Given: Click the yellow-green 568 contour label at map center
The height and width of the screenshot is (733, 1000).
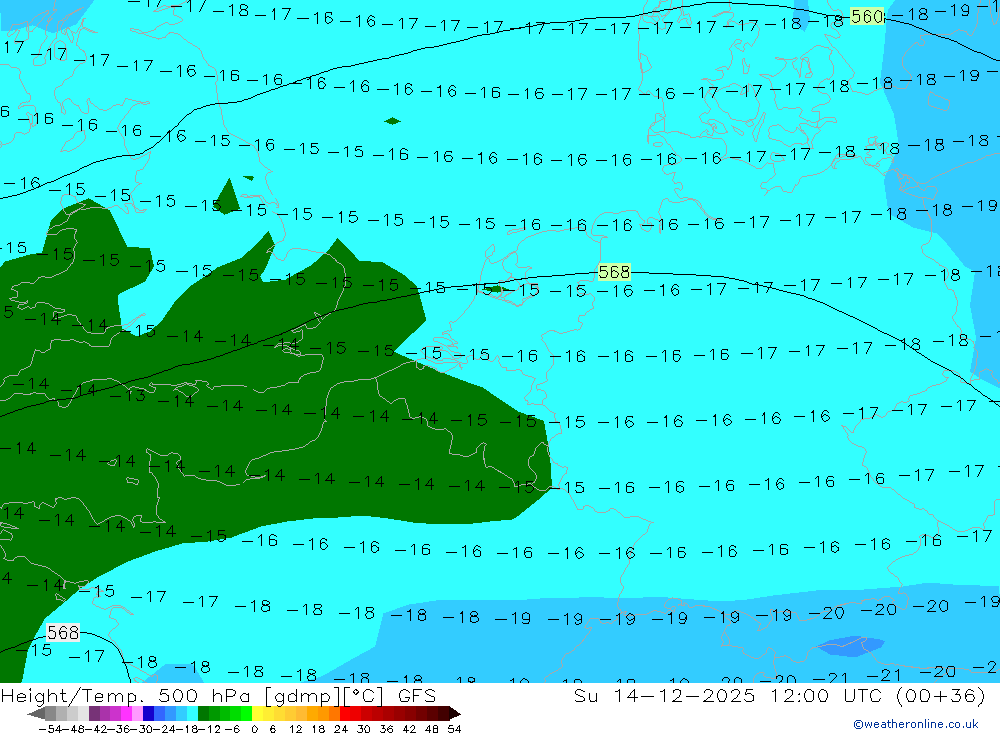Looking at the screenshot, I should click(x=614, y=272).
